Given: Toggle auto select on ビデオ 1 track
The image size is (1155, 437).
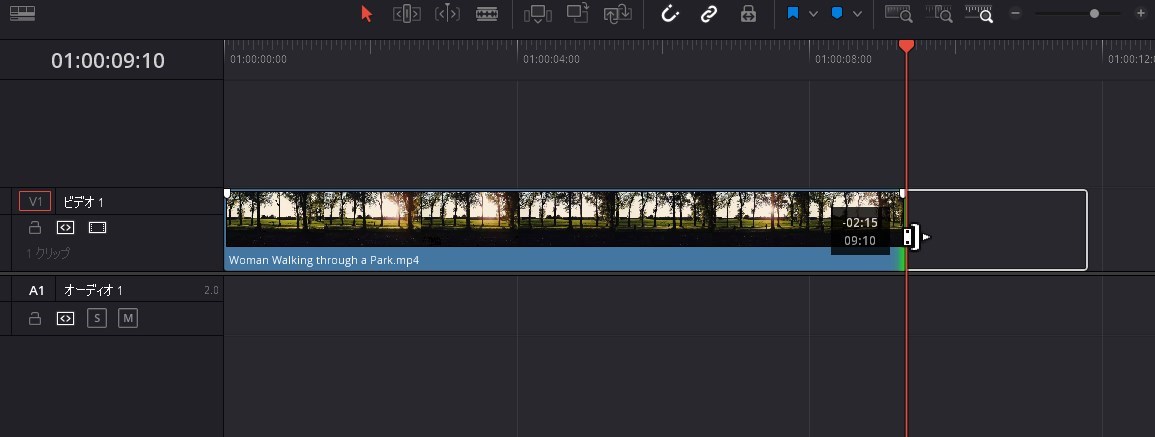Looking at the screenshot, I should pos(66,228).
